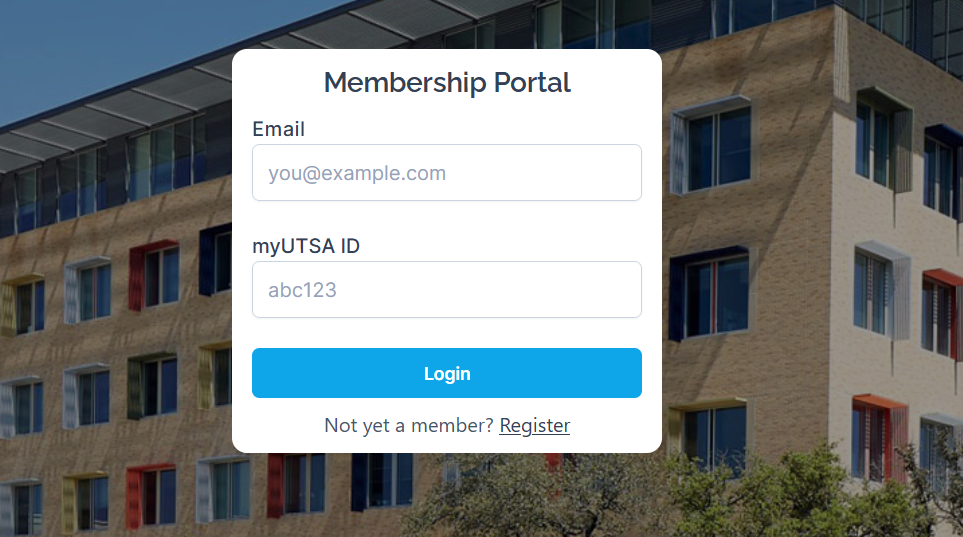Click the Email field label
The height and width of the screenshot is (537, 963).
point(278,129)
